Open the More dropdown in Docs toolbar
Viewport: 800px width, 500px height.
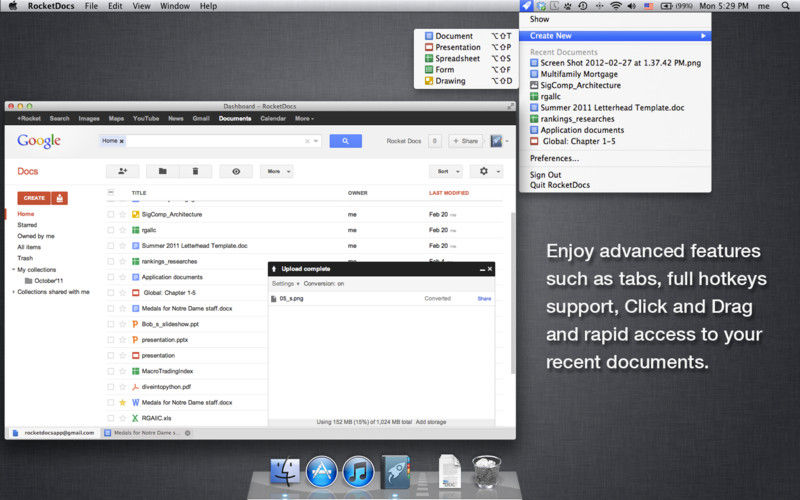coord(277,171)
